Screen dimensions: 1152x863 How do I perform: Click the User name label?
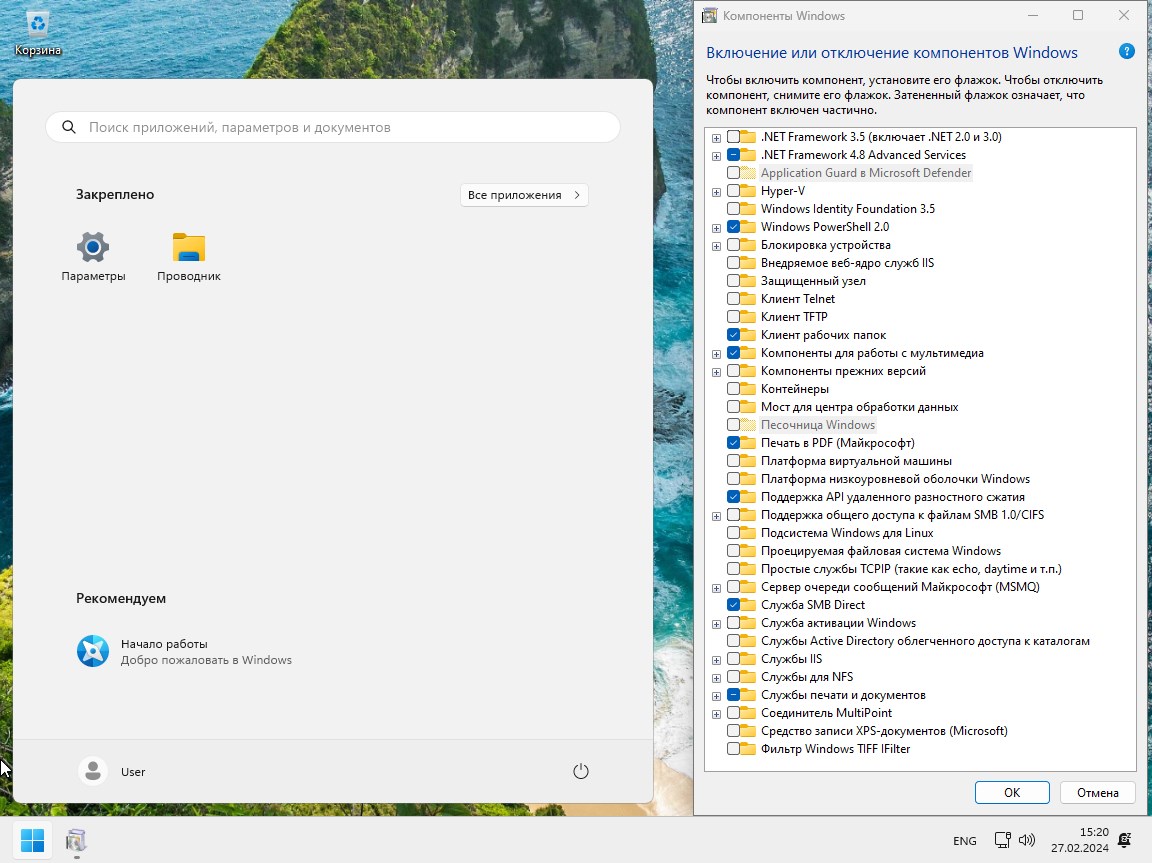click(133, 772)
